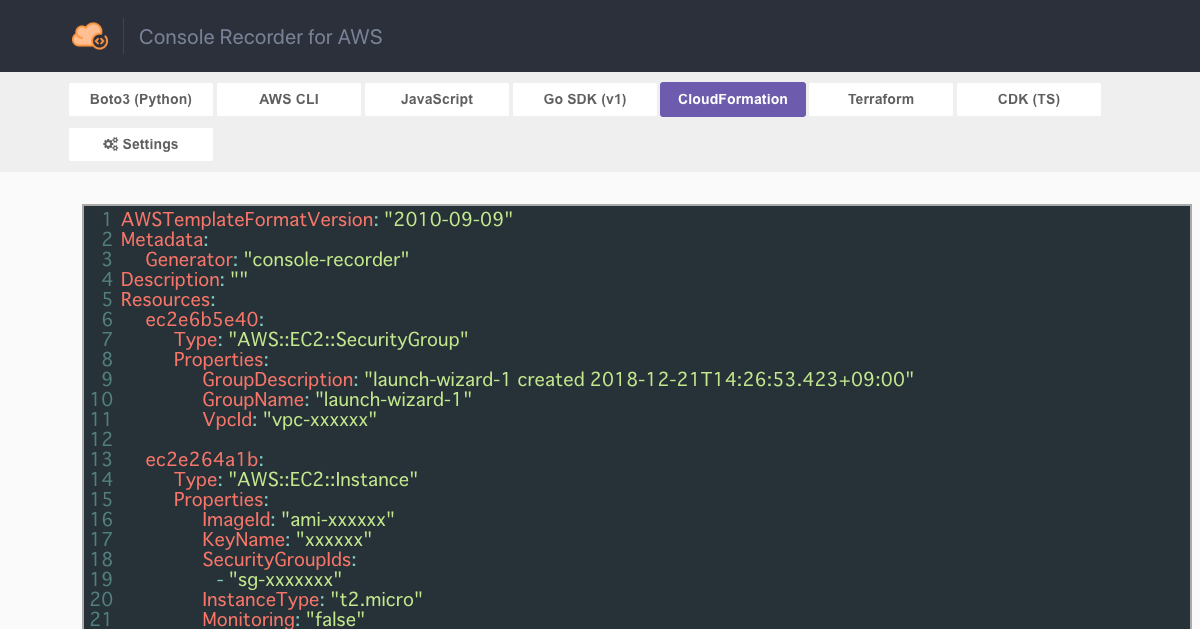The image size is (1200, 629).
Task: Click the ec2e264a1b resource name
Action: point(203,459)
